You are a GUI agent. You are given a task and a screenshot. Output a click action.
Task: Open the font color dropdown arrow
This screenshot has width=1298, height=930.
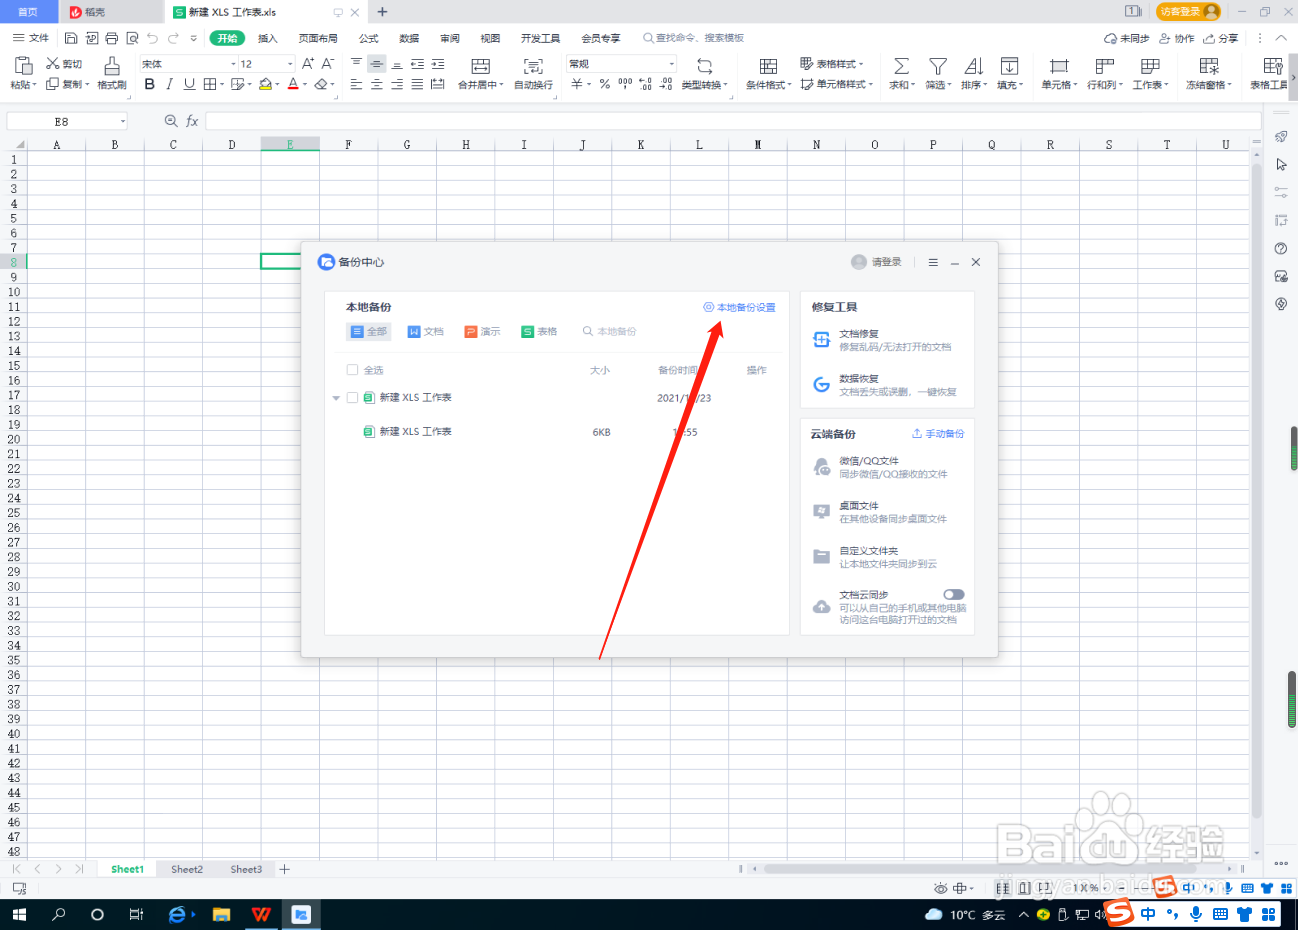pos(305,85)
